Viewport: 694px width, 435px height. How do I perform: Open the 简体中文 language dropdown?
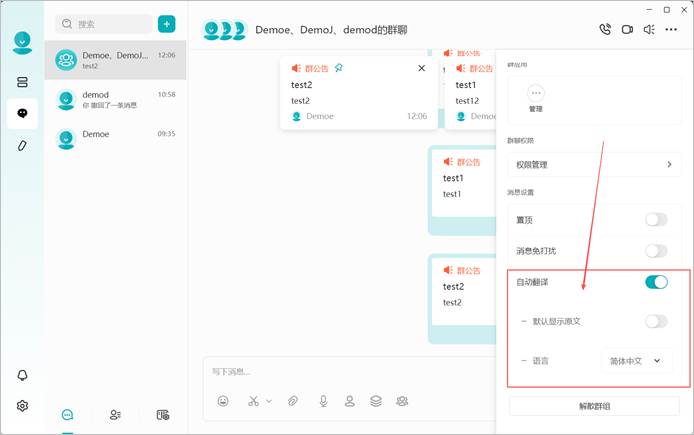[x=636, y=361]
